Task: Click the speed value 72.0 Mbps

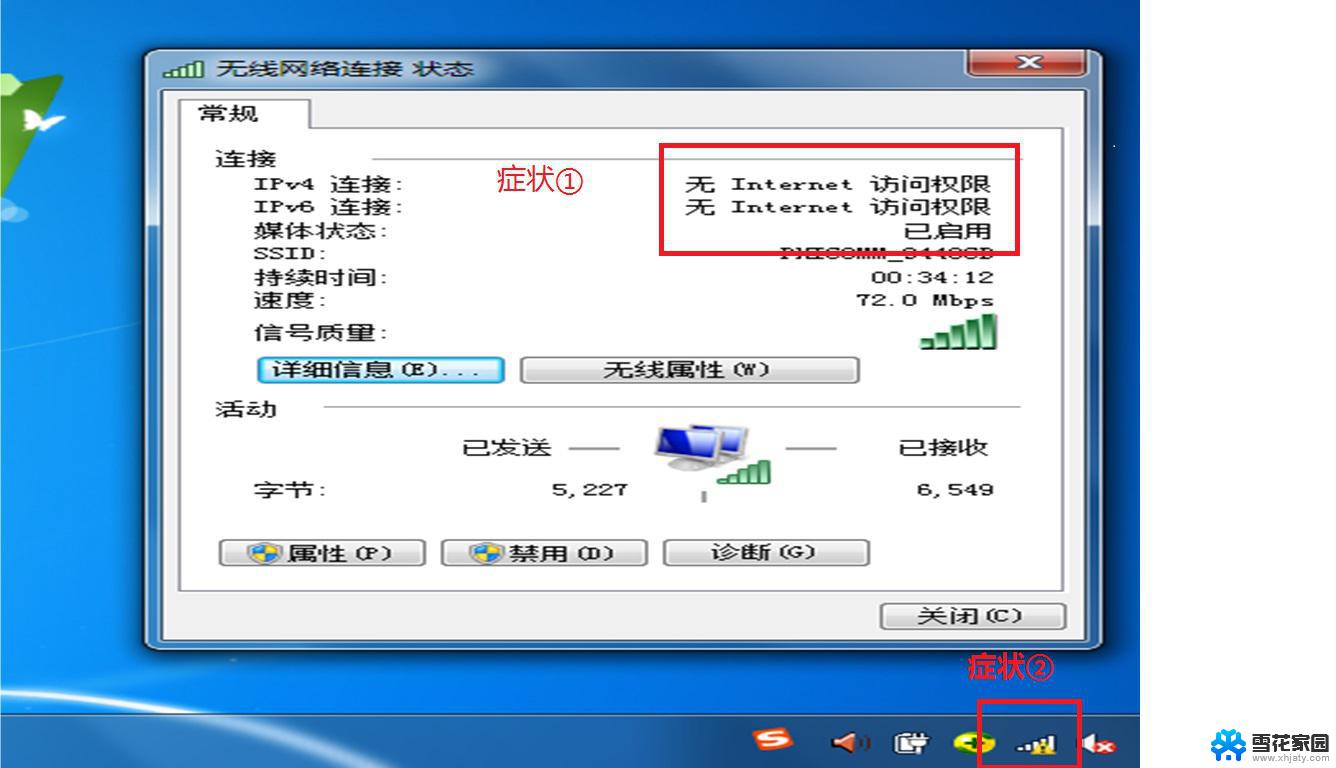Action: [925, 301]
